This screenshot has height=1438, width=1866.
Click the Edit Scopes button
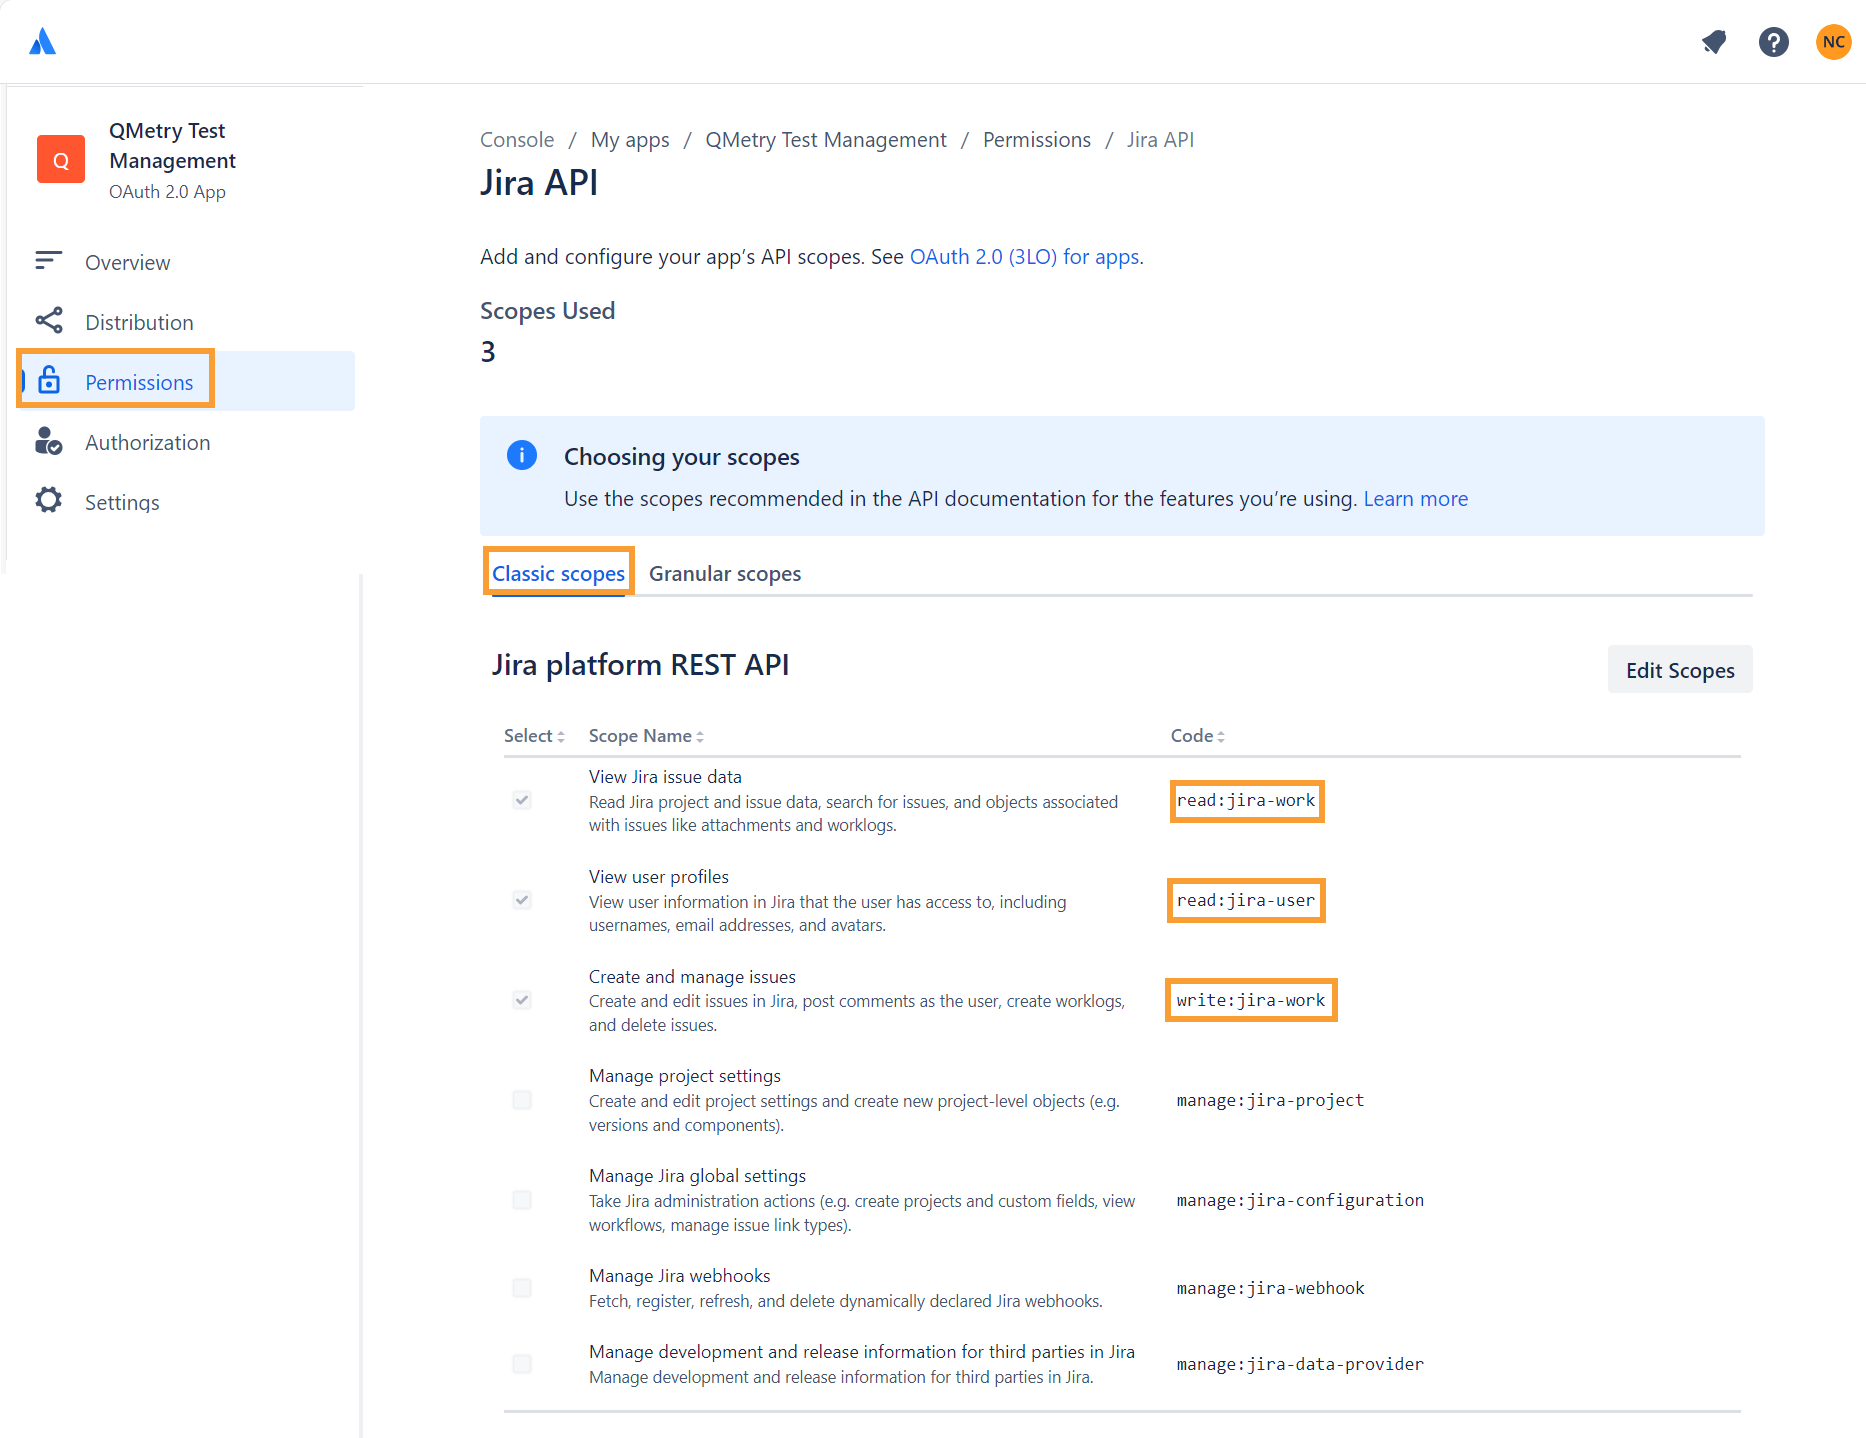[x=1679, y=669]
